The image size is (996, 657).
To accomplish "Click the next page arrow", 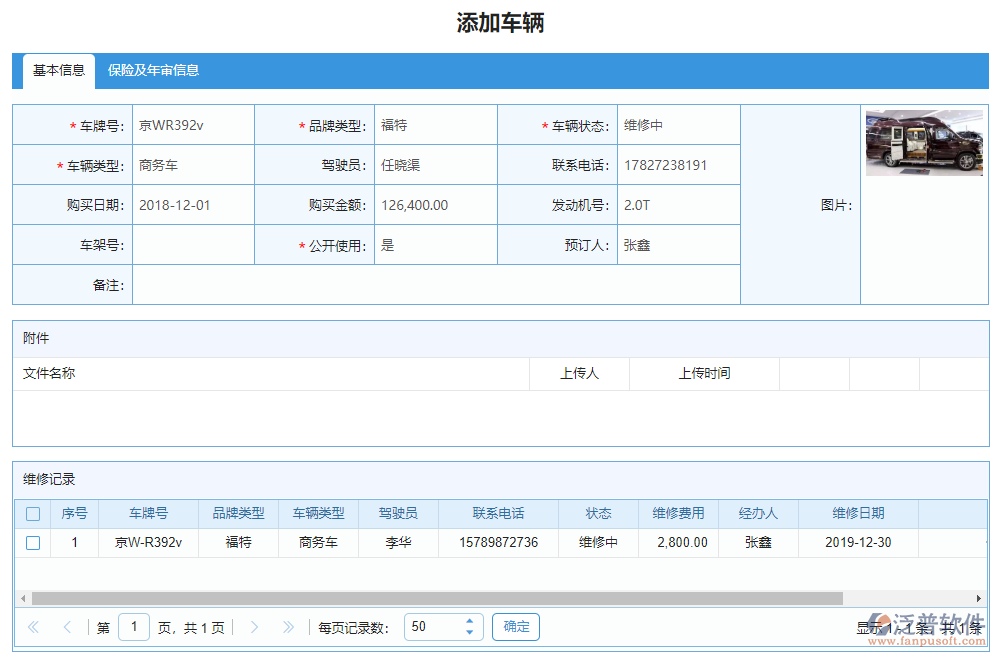I will (254, 627).
